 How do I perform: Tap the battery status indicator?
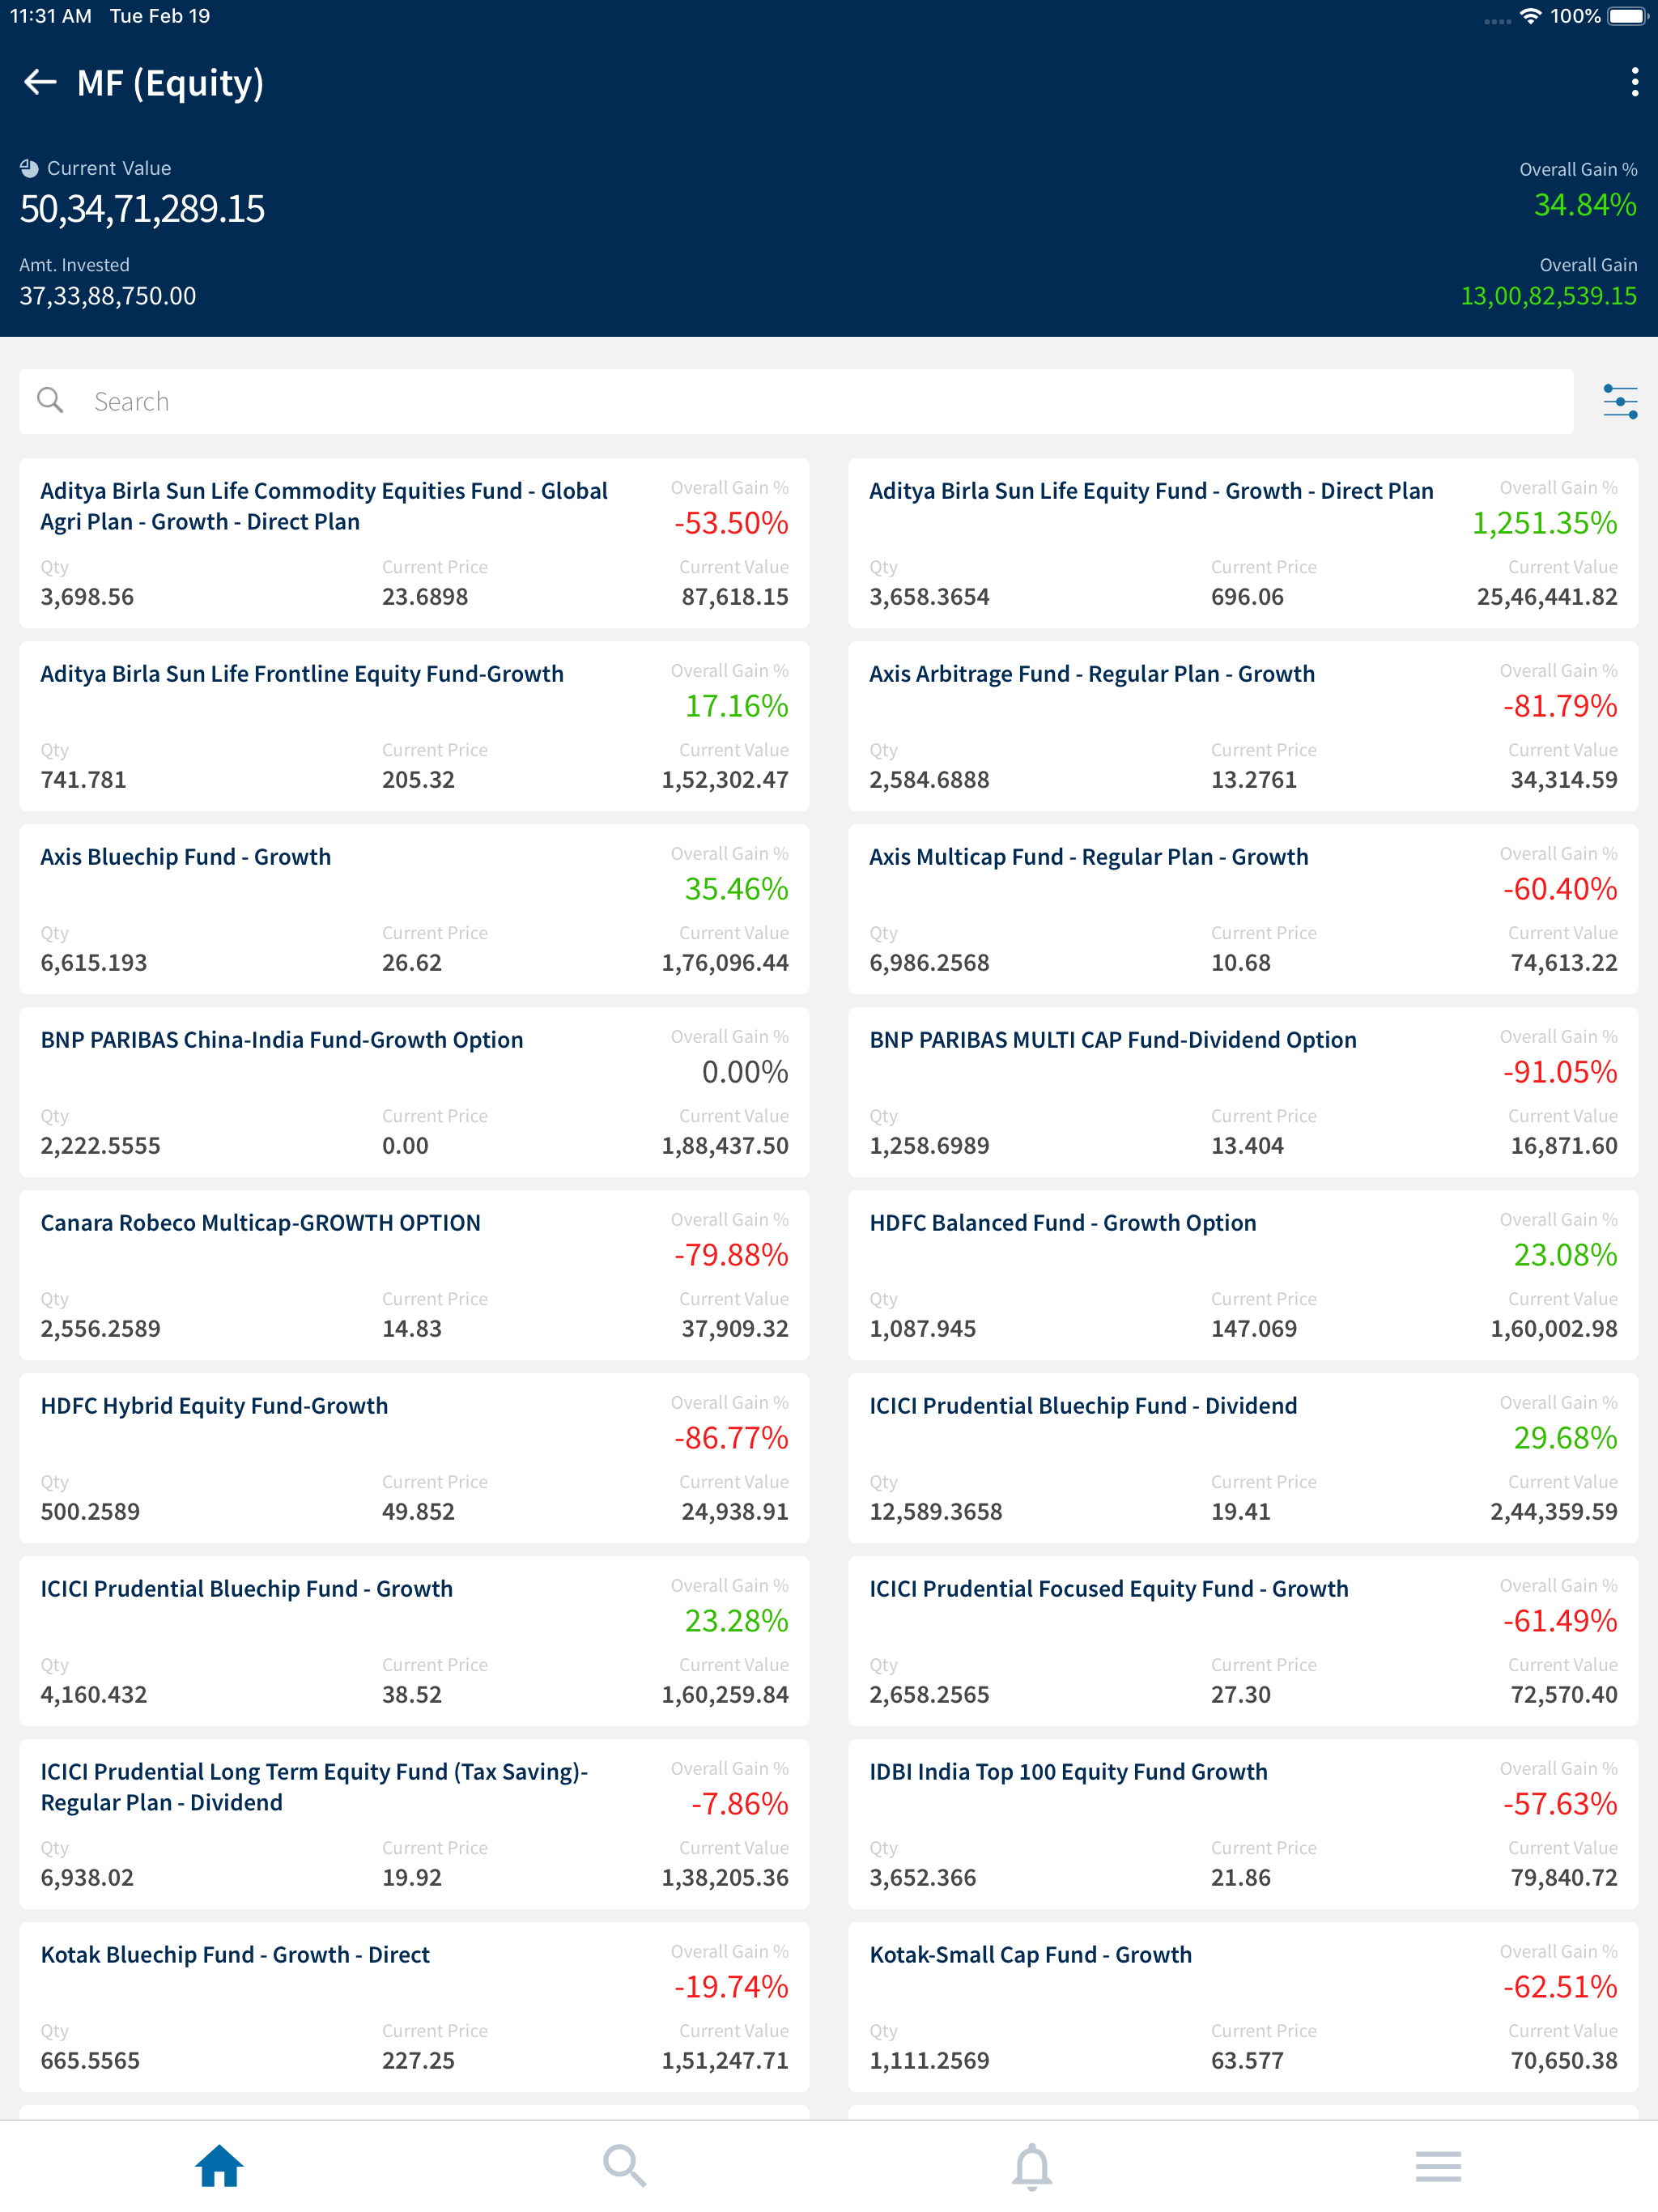tap(1627, 16)
